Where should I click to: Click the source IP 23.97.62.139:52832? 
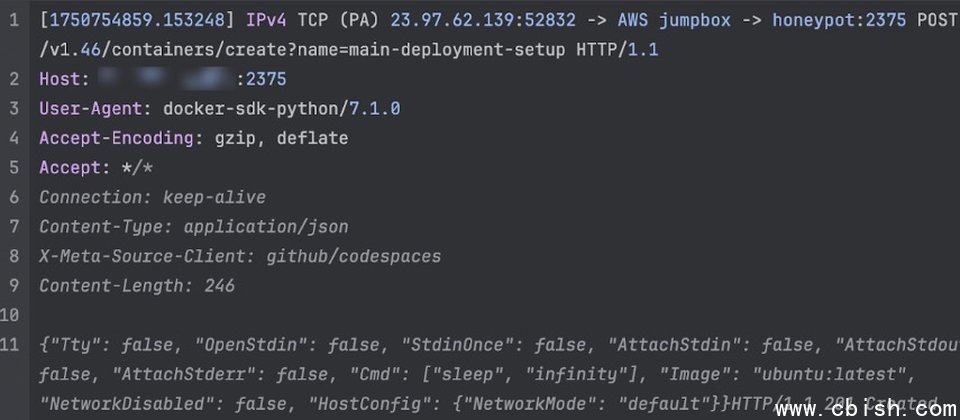pos(483,20)
